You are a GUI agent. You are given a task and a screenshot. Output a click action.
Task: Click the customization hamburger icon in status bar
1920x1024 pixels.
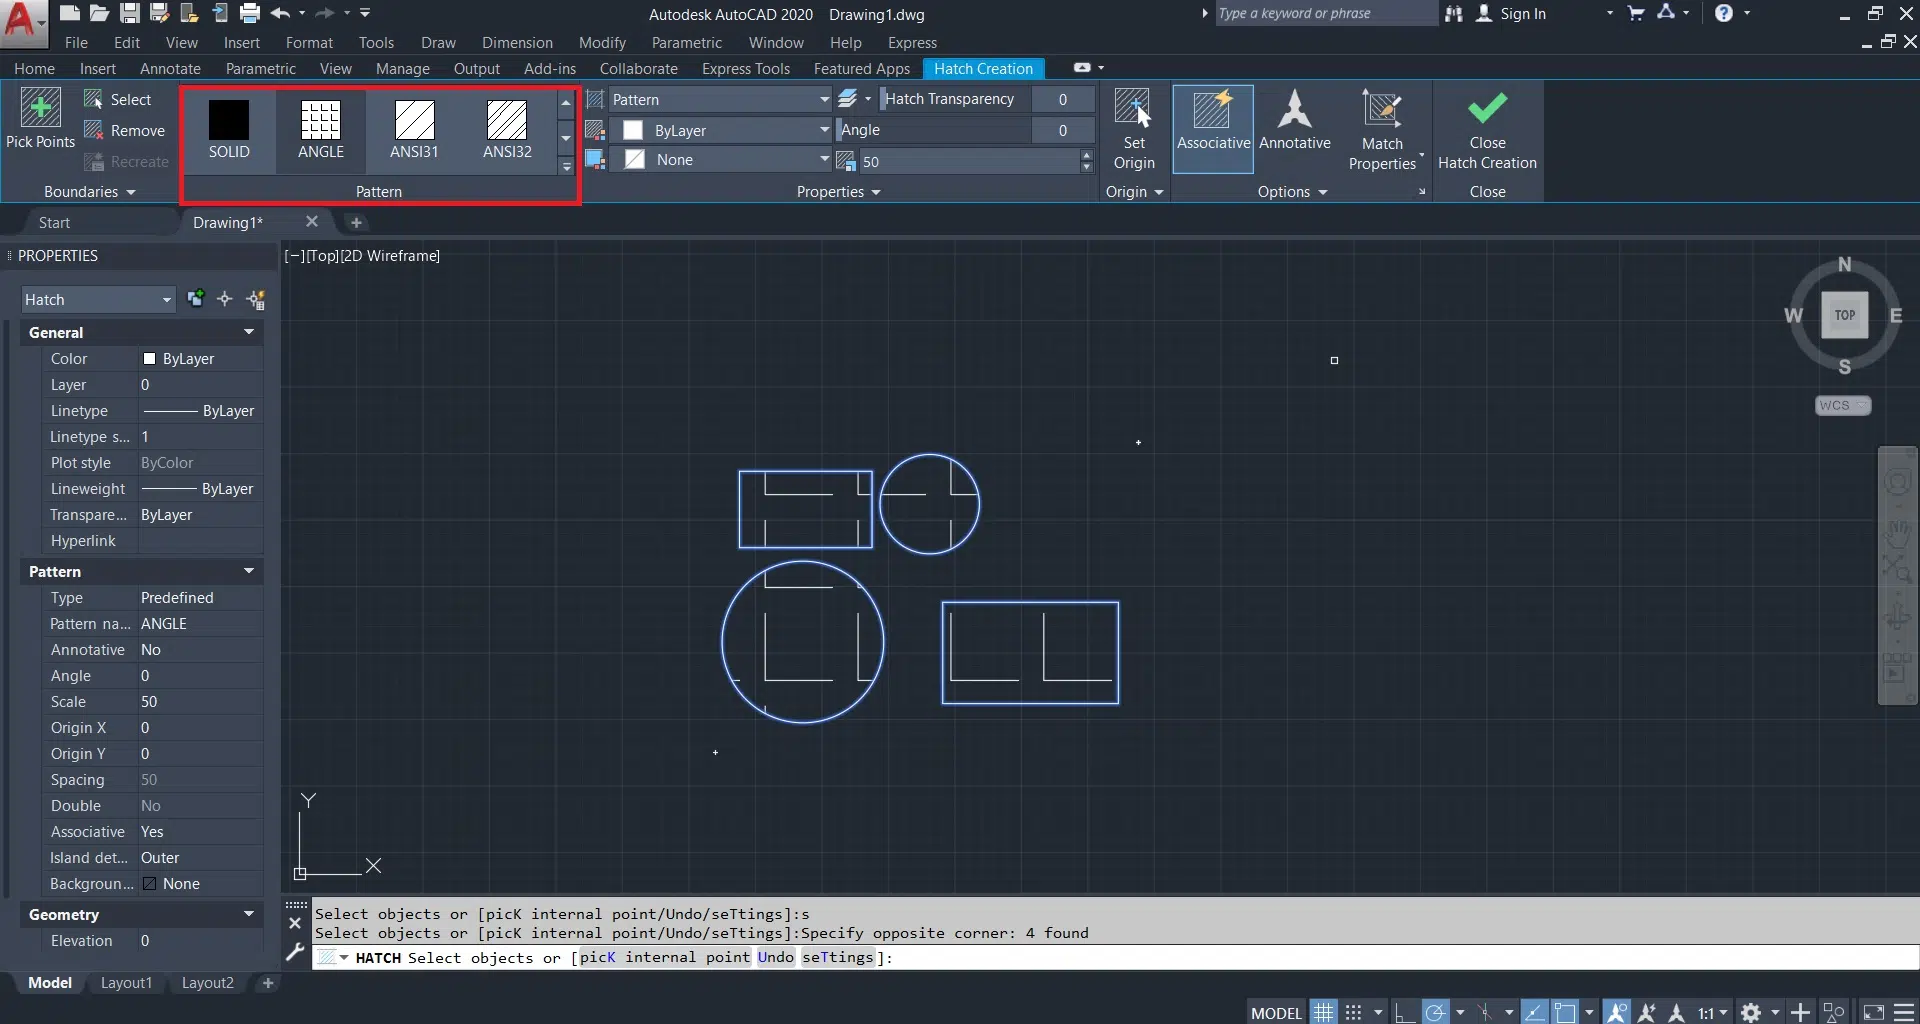click(1905, 1012)
